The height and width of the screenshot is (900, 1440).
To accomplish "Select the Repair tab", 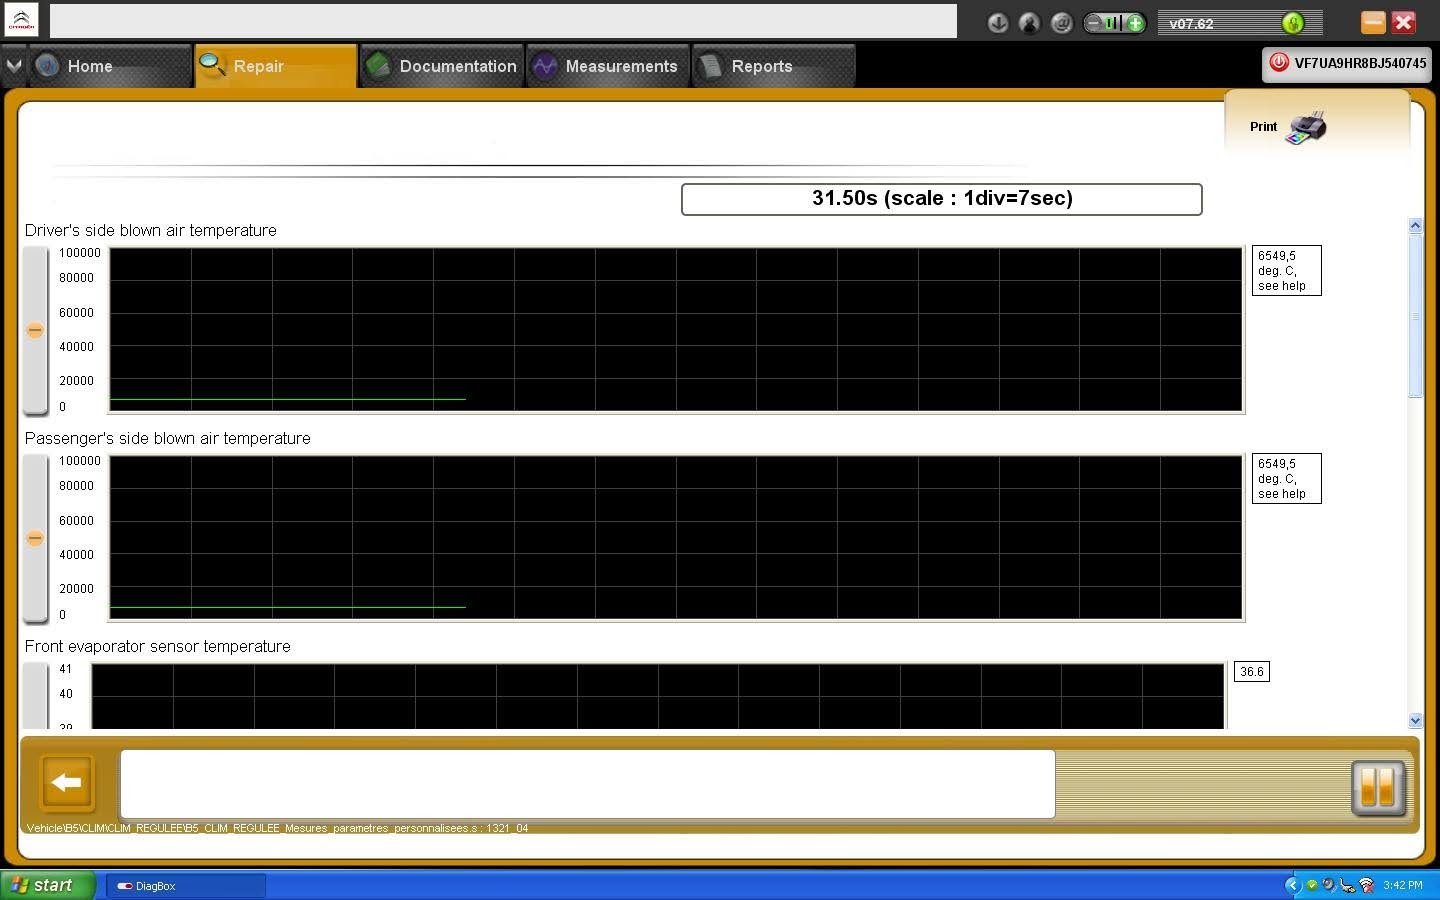I will (x=276, y=66).
